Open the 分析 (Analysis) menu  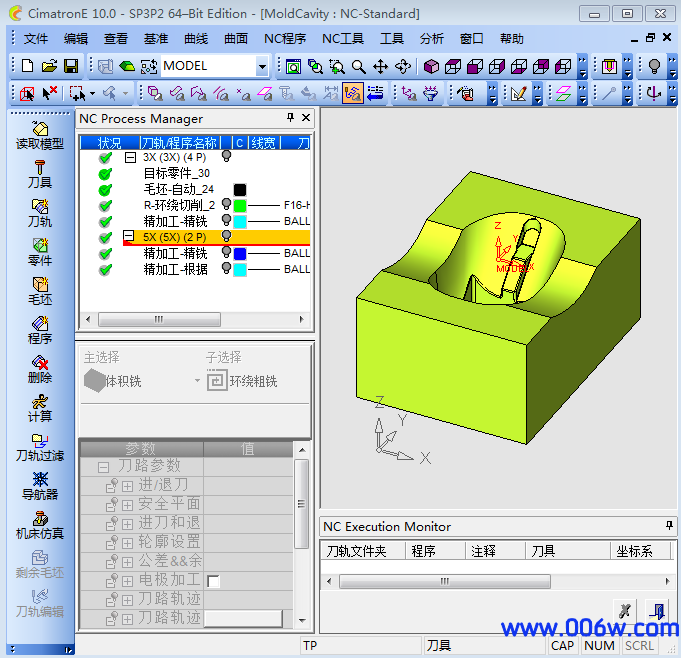(432, 38)
